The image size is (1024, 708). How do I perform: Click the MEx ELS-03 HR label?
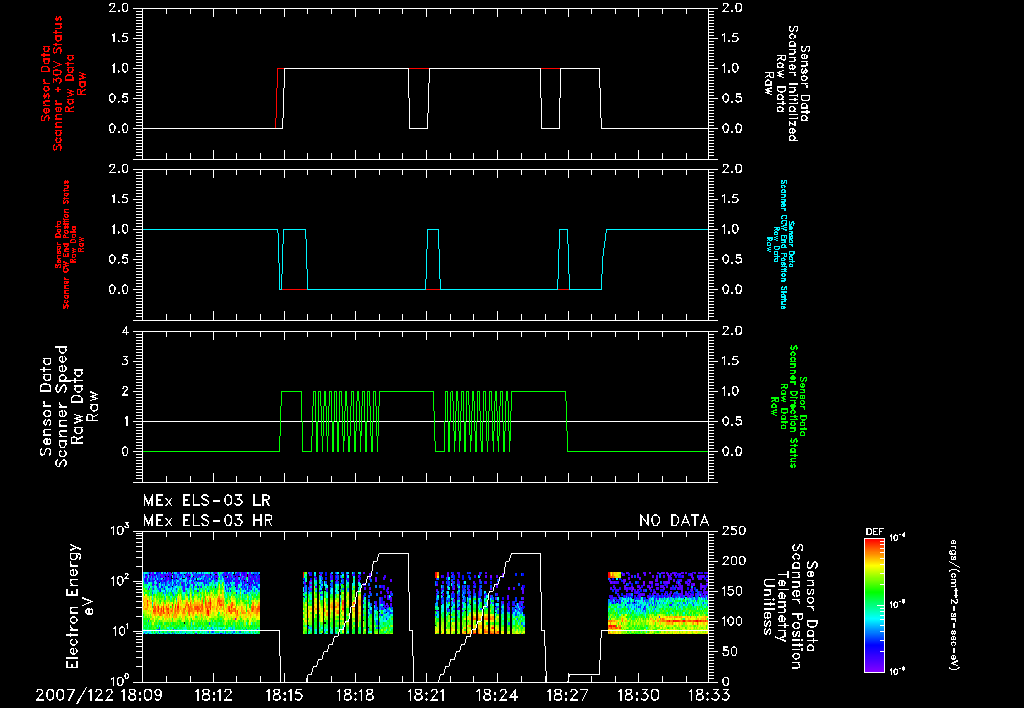208,521
